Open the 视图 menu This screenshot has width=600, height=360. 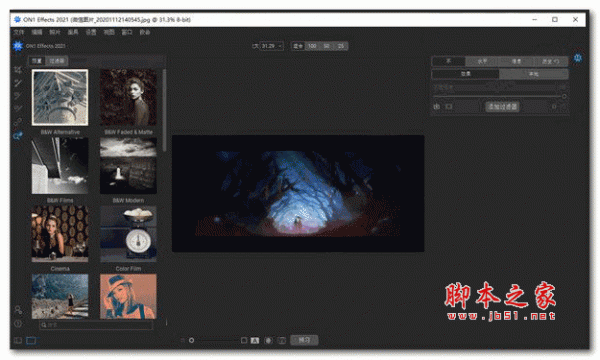109,32
